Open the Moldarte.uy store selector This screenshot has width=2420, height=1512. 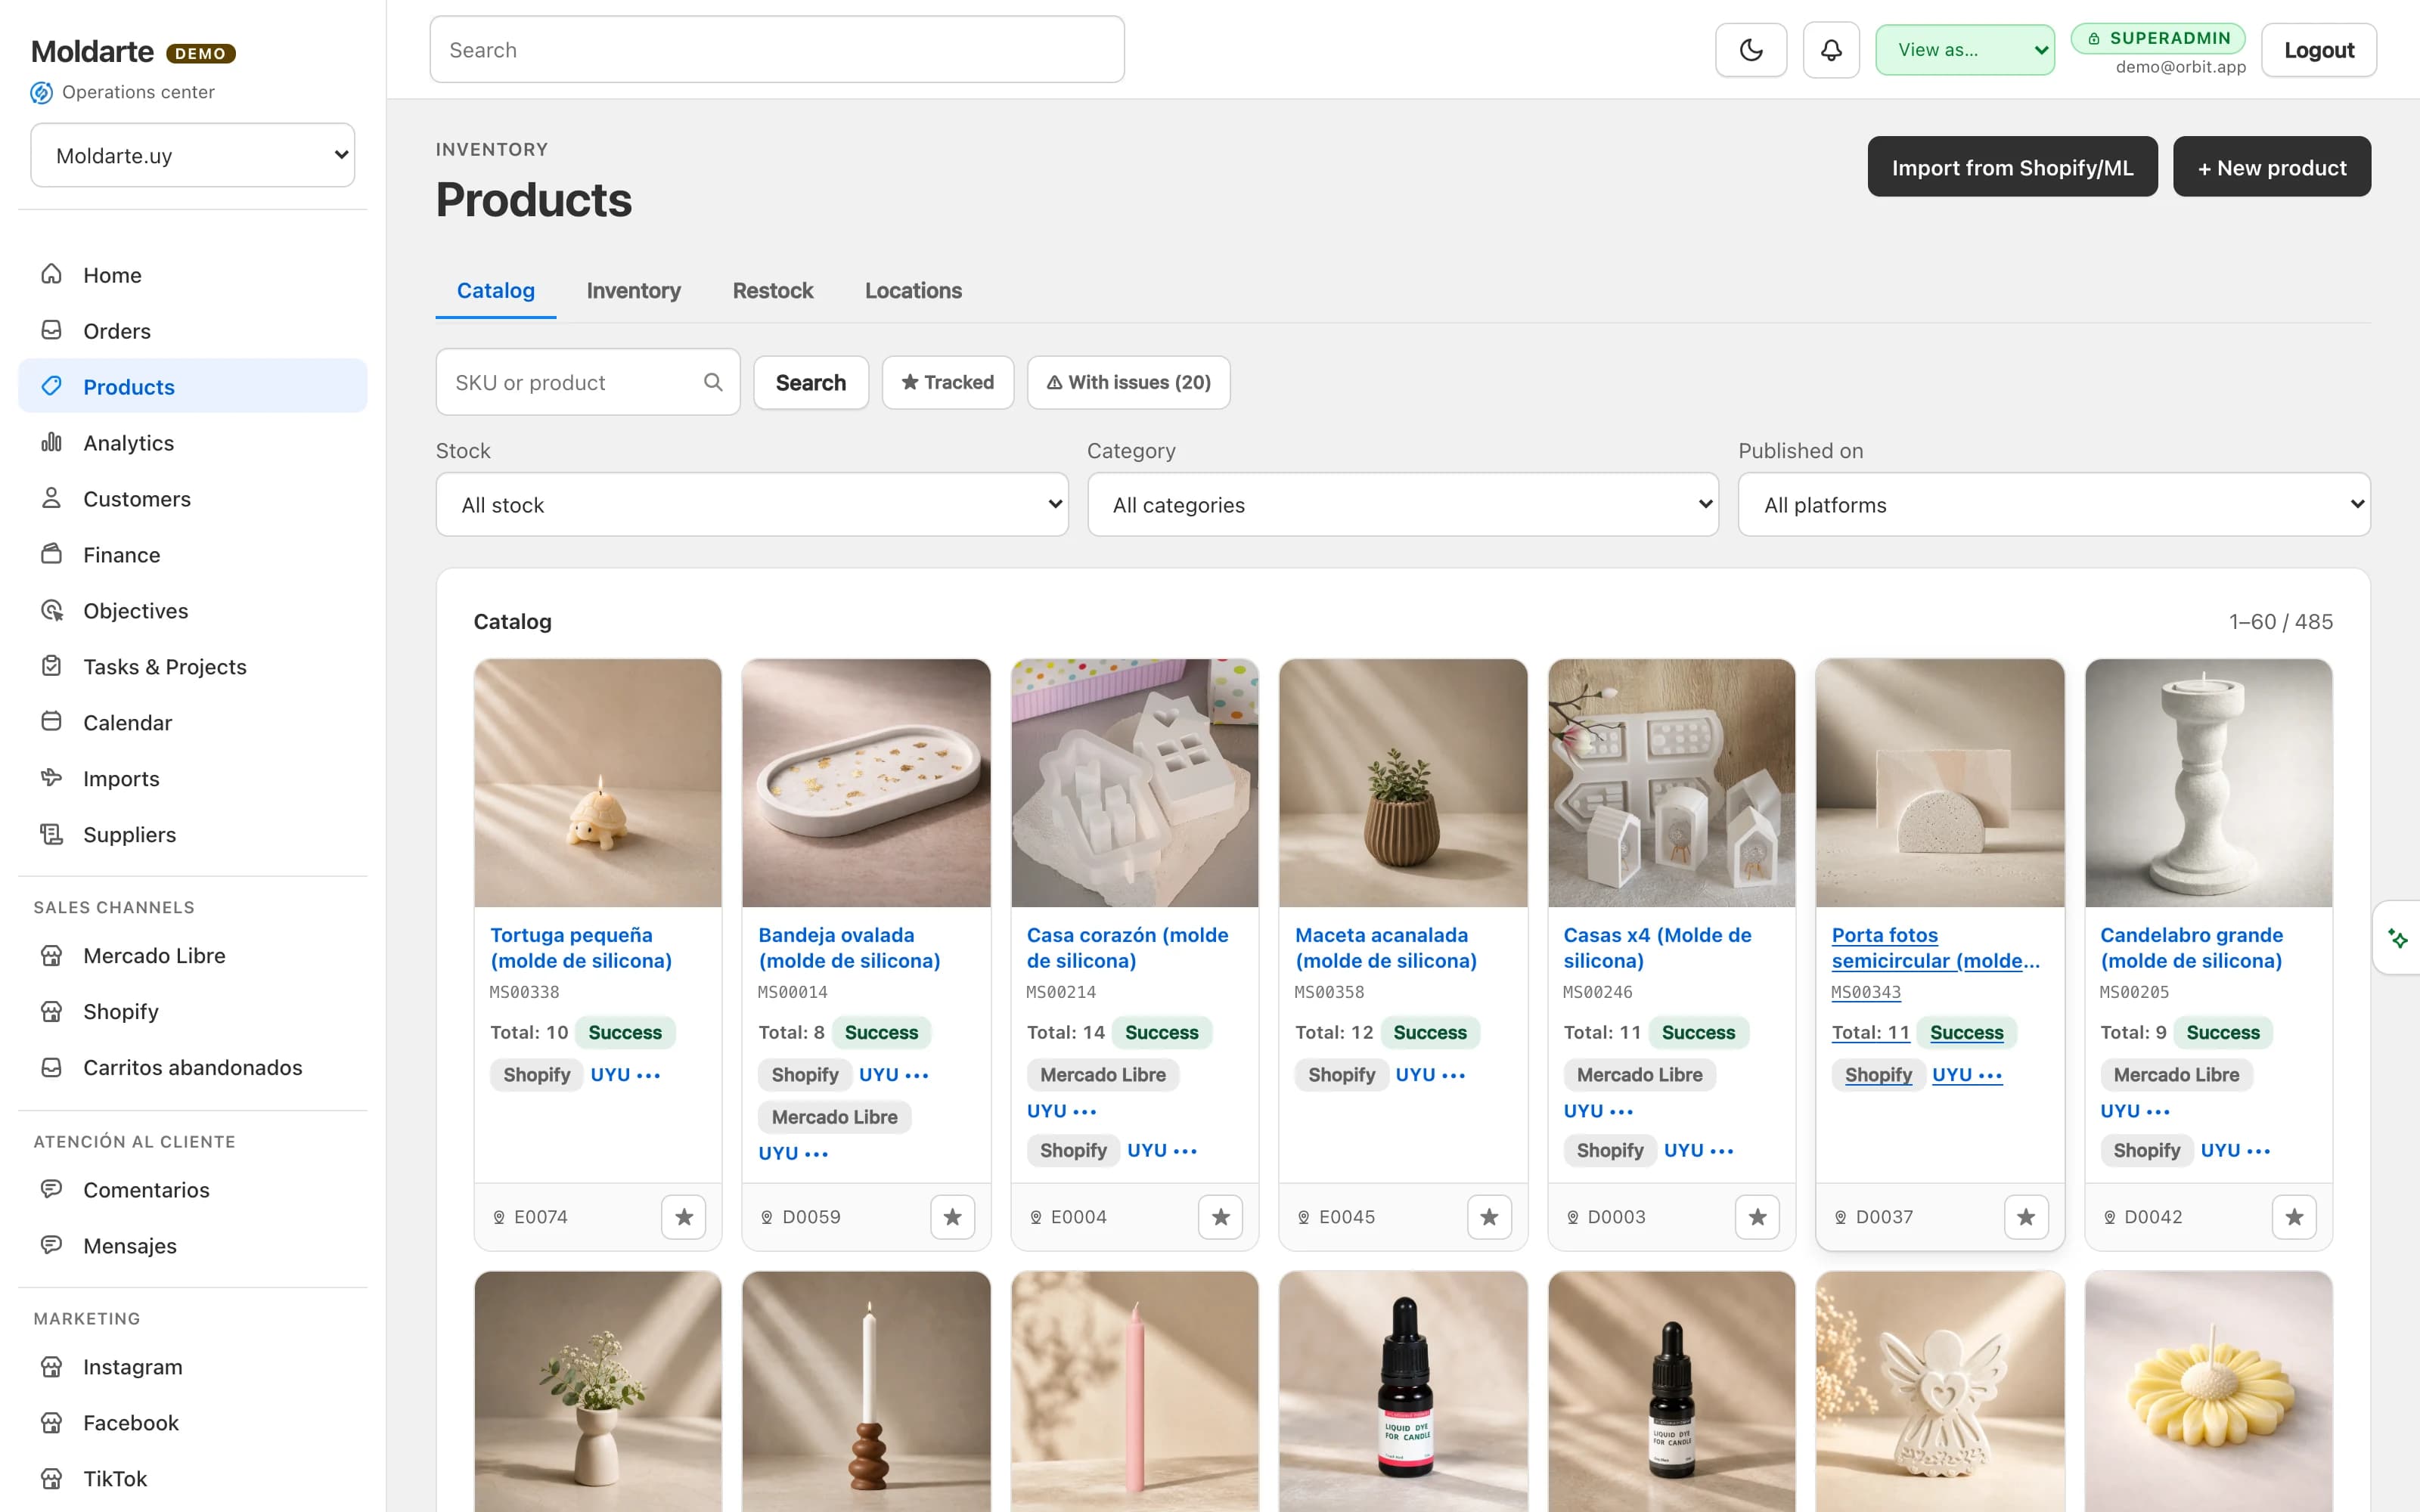pyautogui.click(x=192, y=155)
